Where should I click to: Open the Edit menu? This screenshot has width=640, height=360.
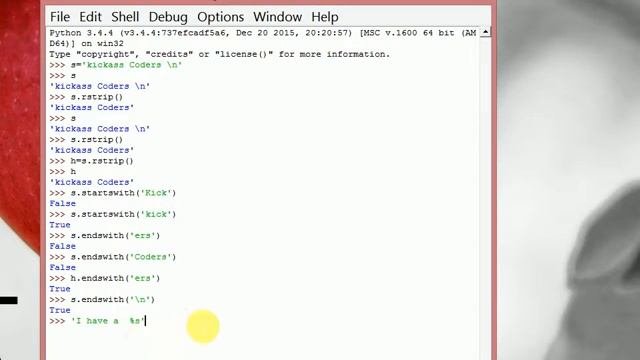pos(90,17)
